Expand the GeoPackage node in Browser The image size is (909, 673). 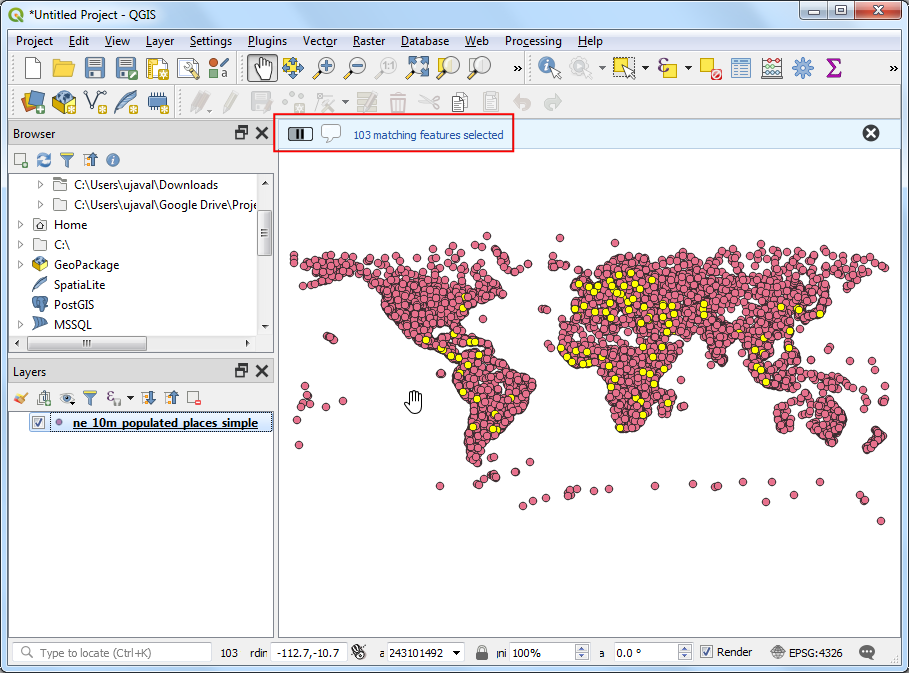pos(21,265)
